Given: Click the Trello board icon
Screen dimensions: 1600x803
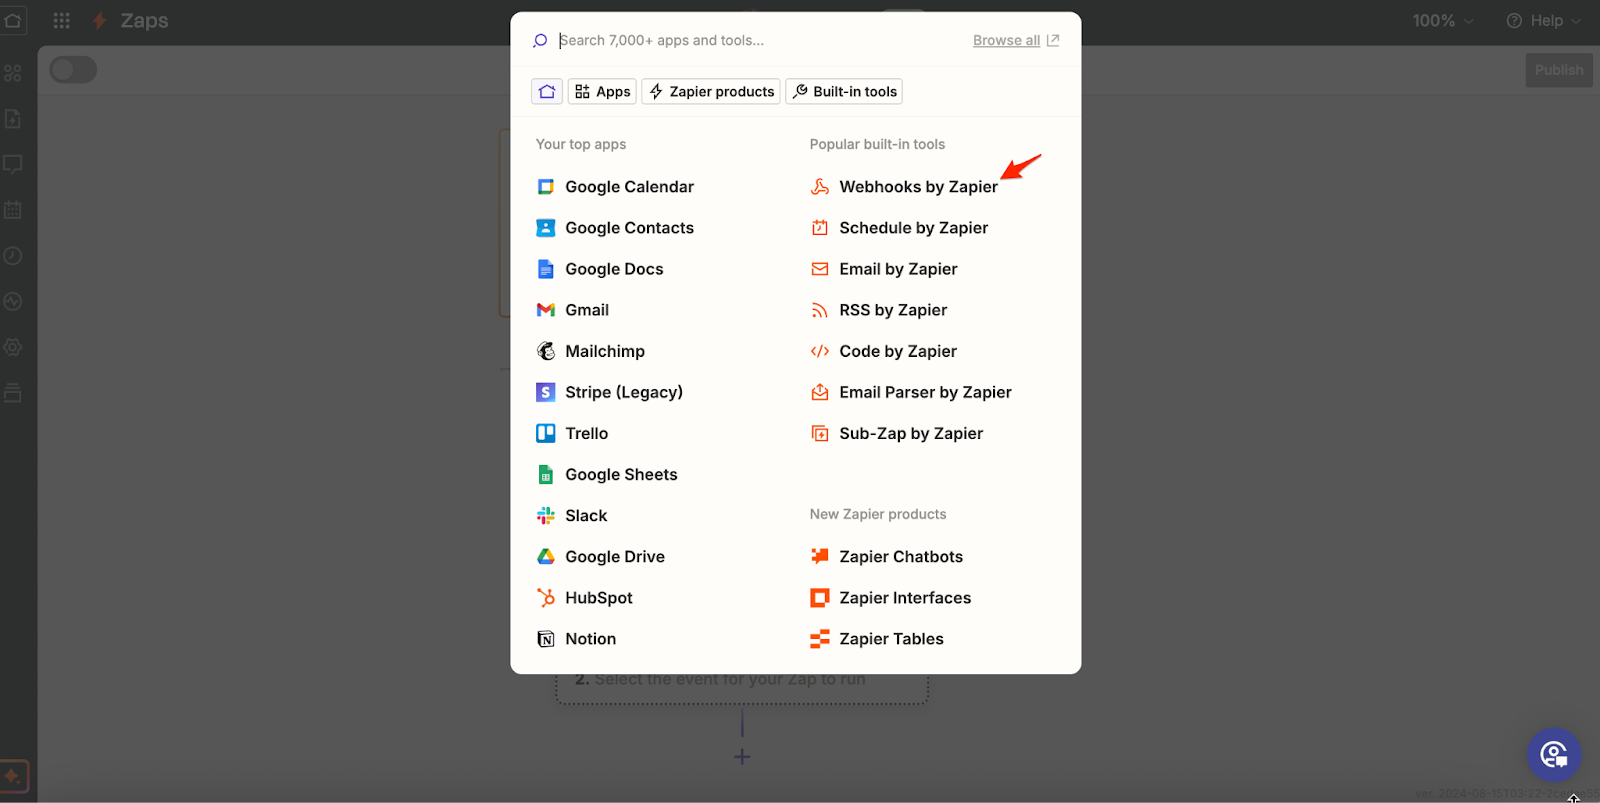Looking at the screenshot, I should 546,433.
